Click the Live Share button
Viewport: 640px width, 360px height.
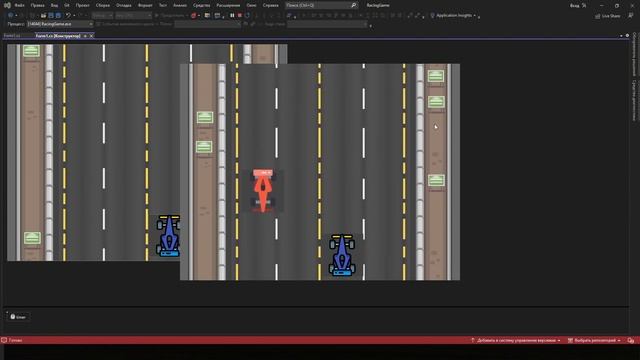click(x=607, y=16)
